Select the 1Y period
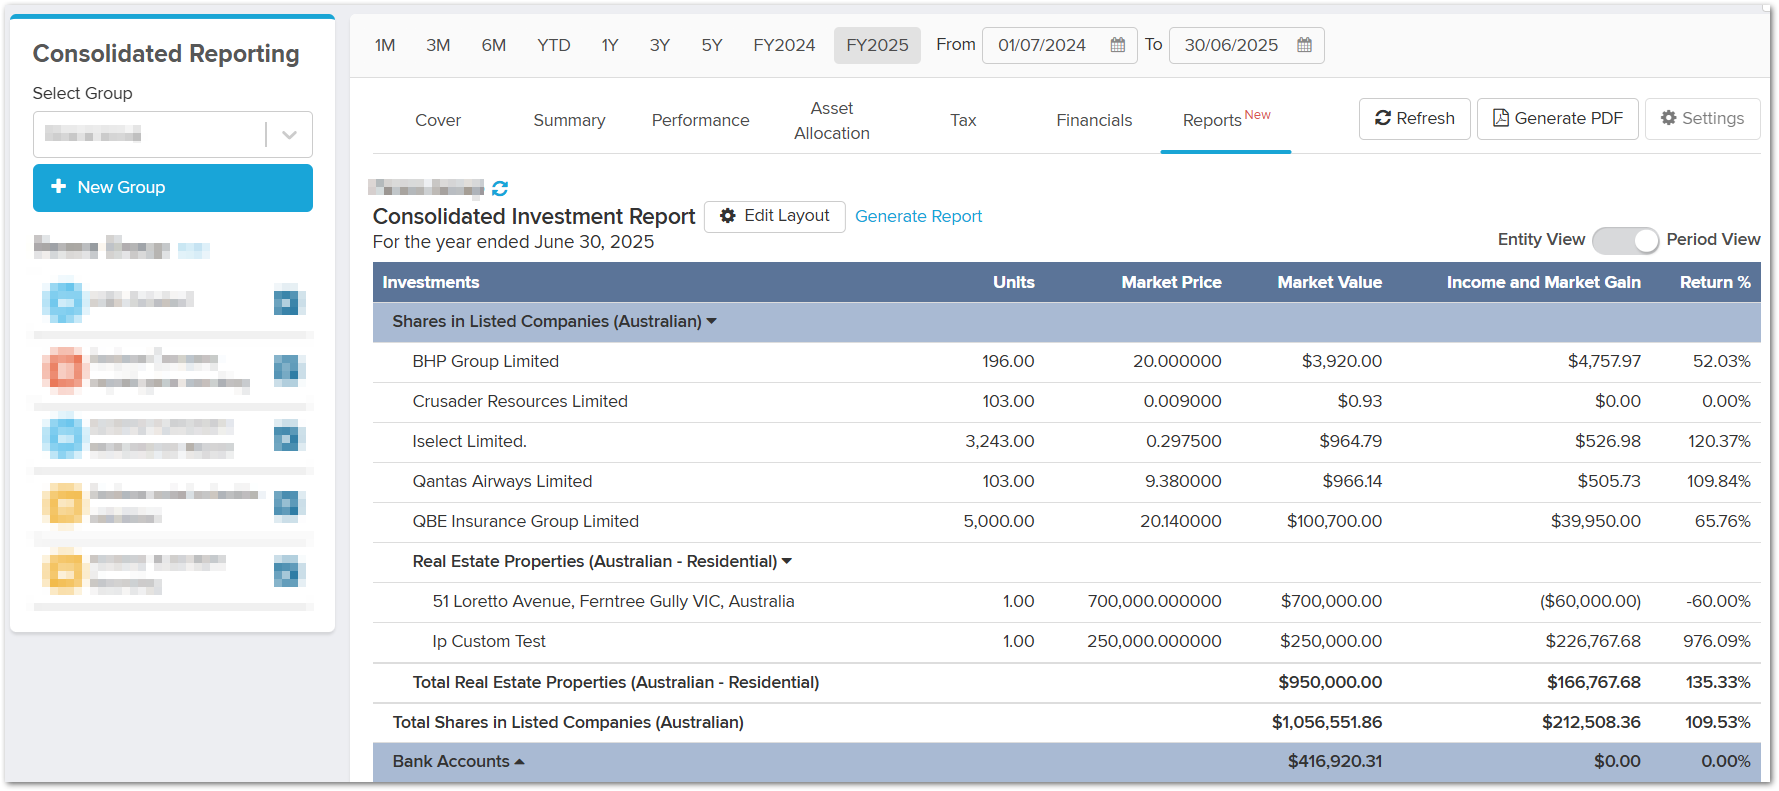This screenshot has width=1779, height=791. pyautogui.click(x=610, y=45)
